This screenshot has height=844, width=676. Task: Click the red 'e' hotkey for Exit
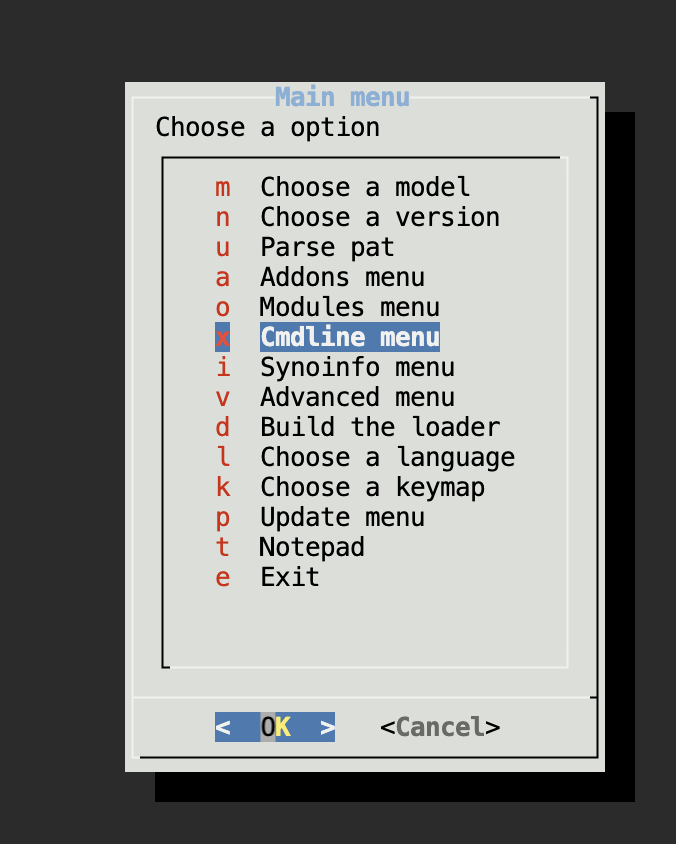pyautogui.click(x=222, y=578)
